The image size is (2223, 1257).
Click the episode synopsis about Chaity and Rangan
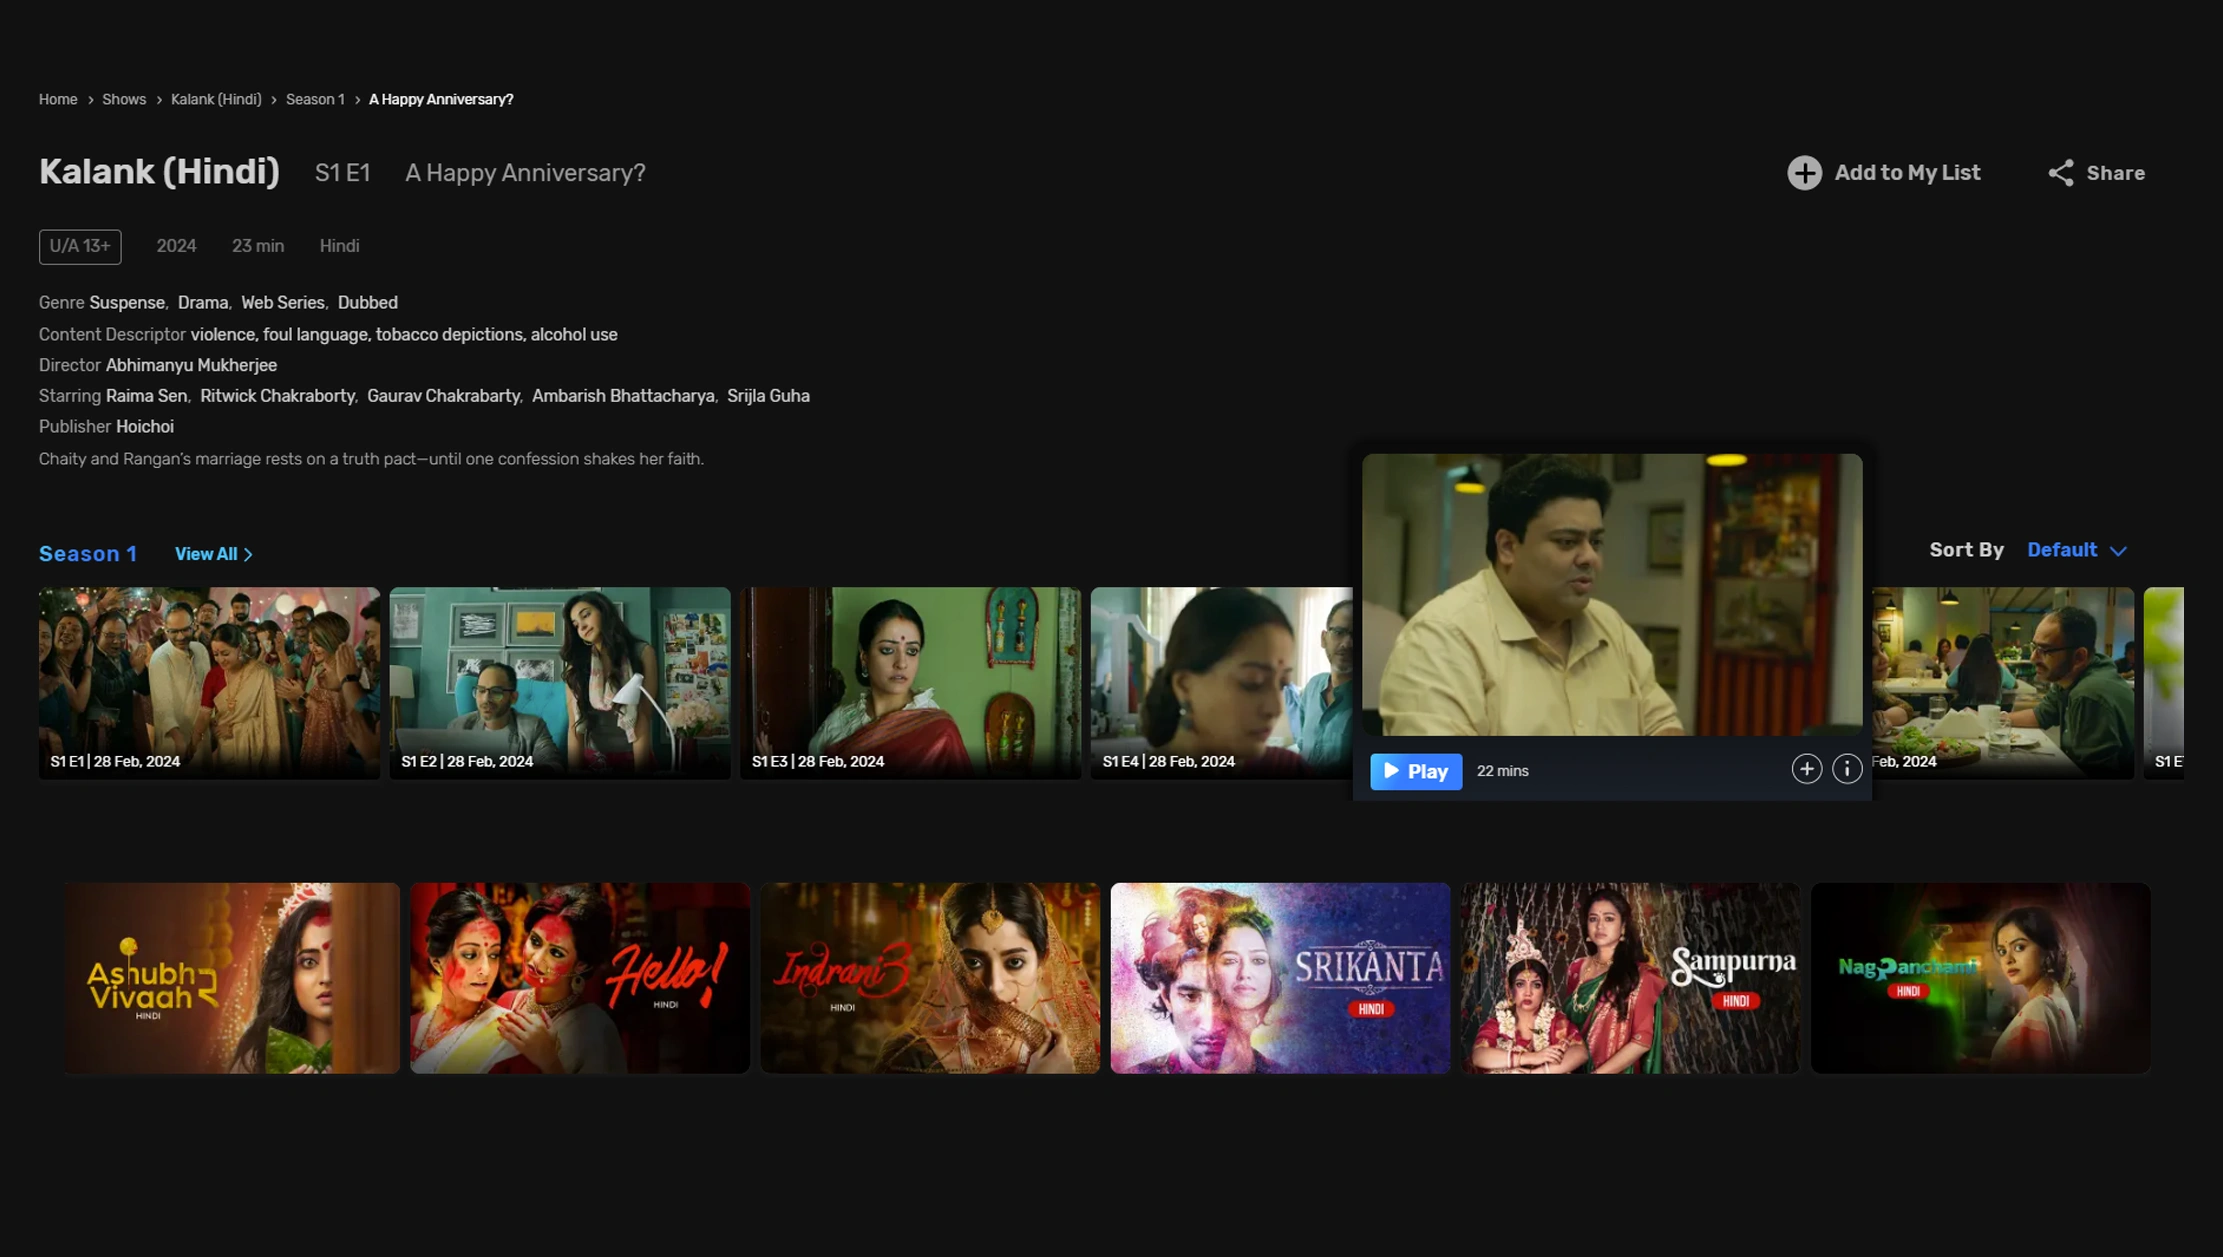[371, 459]
